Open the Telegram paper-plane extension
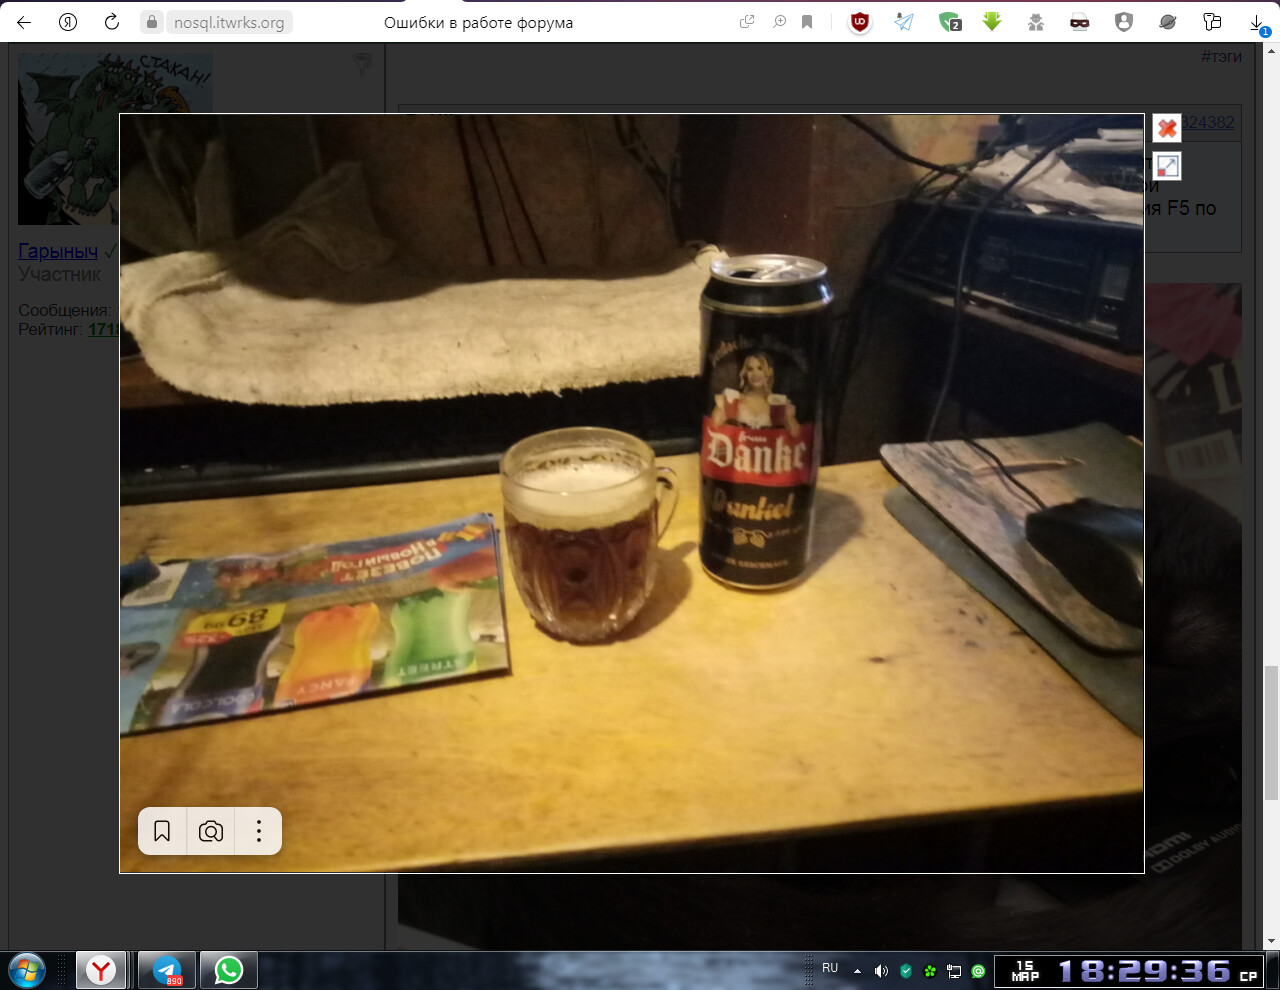The image size is (1280, 990). coord(904,22)
